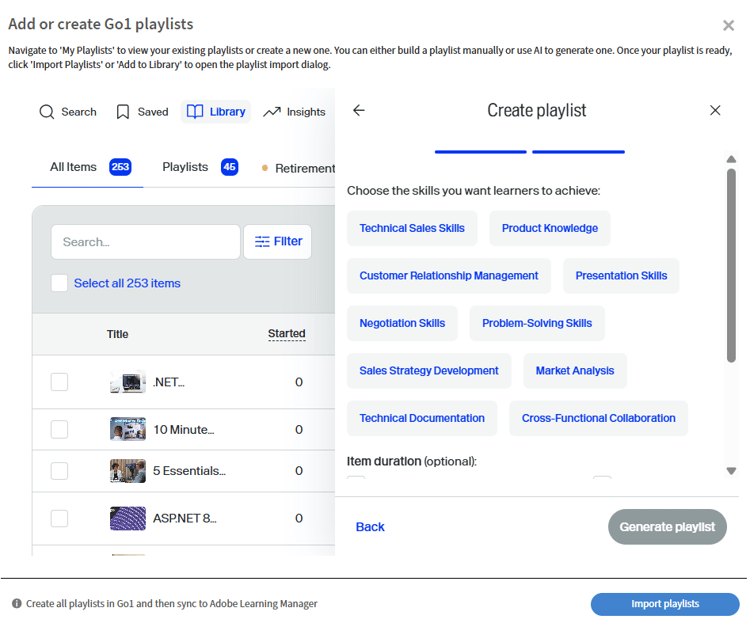Click the Saved bookmark icon
750x623 pixels.
click(x=123, y=112)
